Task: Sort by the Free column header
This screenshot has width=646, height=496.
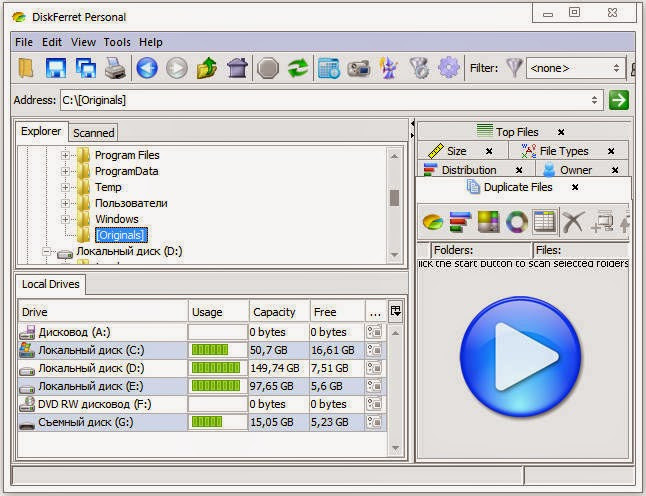Action: (337, 312)
